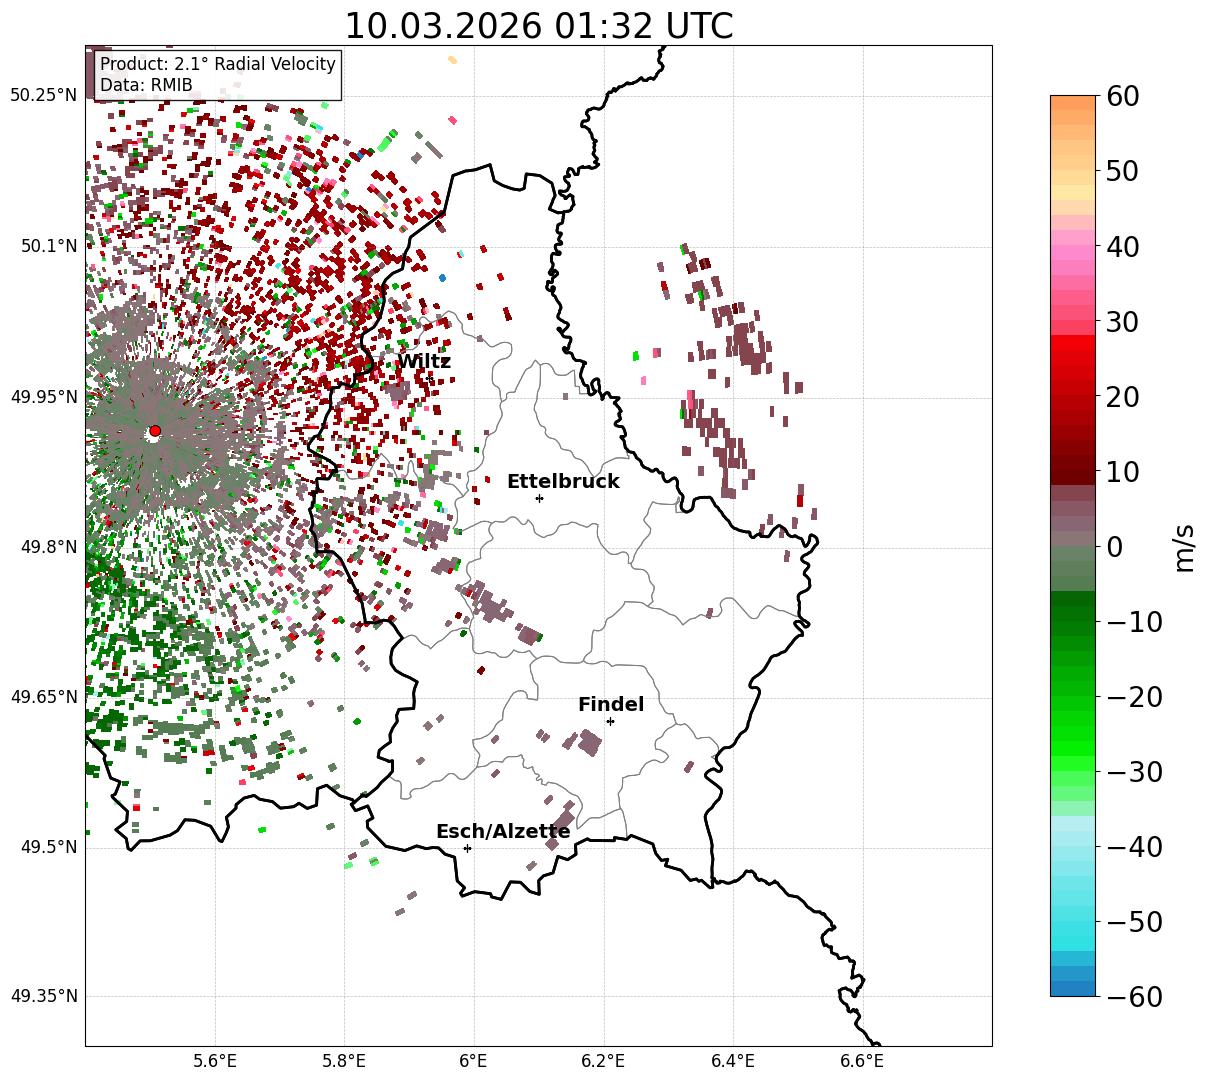Click the 6°E longitude label
This screenshot has width=1207, height=1081.
(x=474, y=1061)
